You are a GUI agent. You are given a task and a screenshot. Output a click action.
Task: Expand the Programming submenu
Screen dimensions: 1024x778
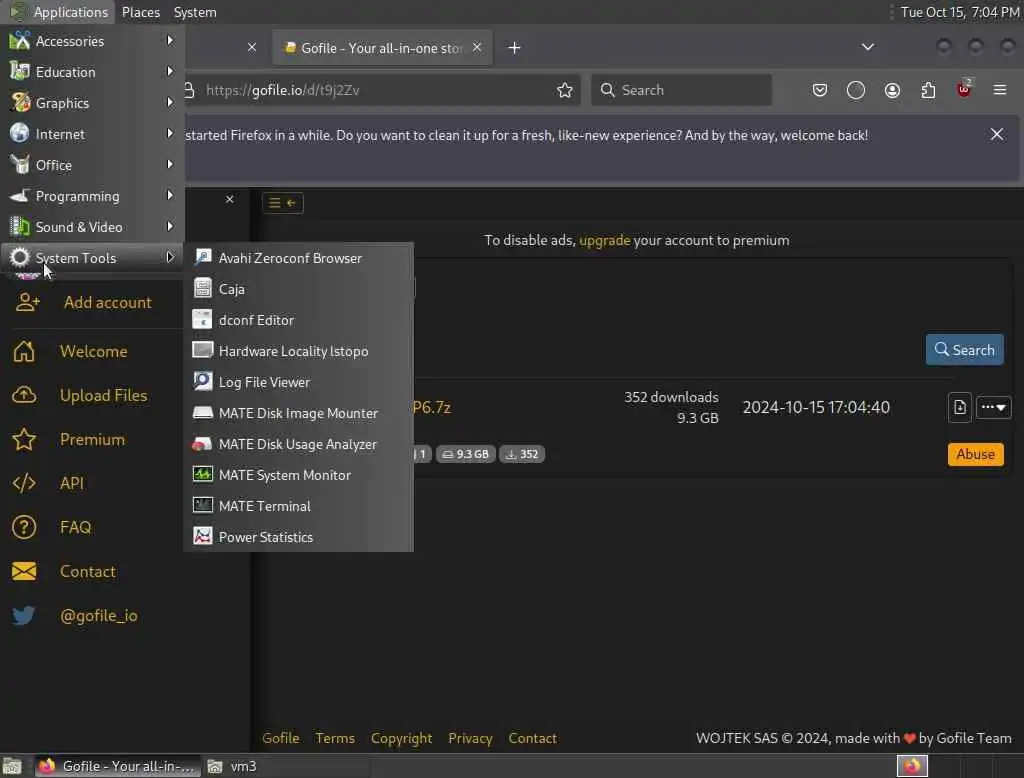(x=92, y=196)
